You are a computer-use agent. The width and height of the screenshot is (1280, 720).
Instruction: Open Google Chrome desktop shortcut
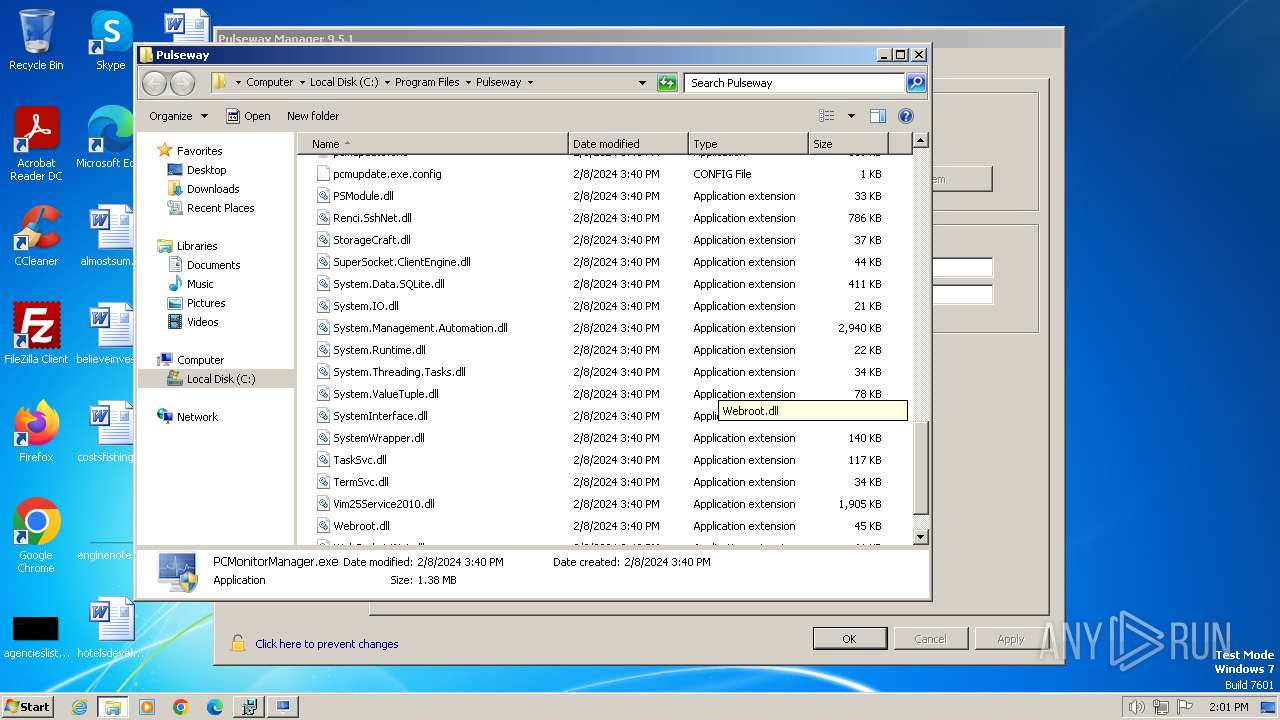click(36, 536)
